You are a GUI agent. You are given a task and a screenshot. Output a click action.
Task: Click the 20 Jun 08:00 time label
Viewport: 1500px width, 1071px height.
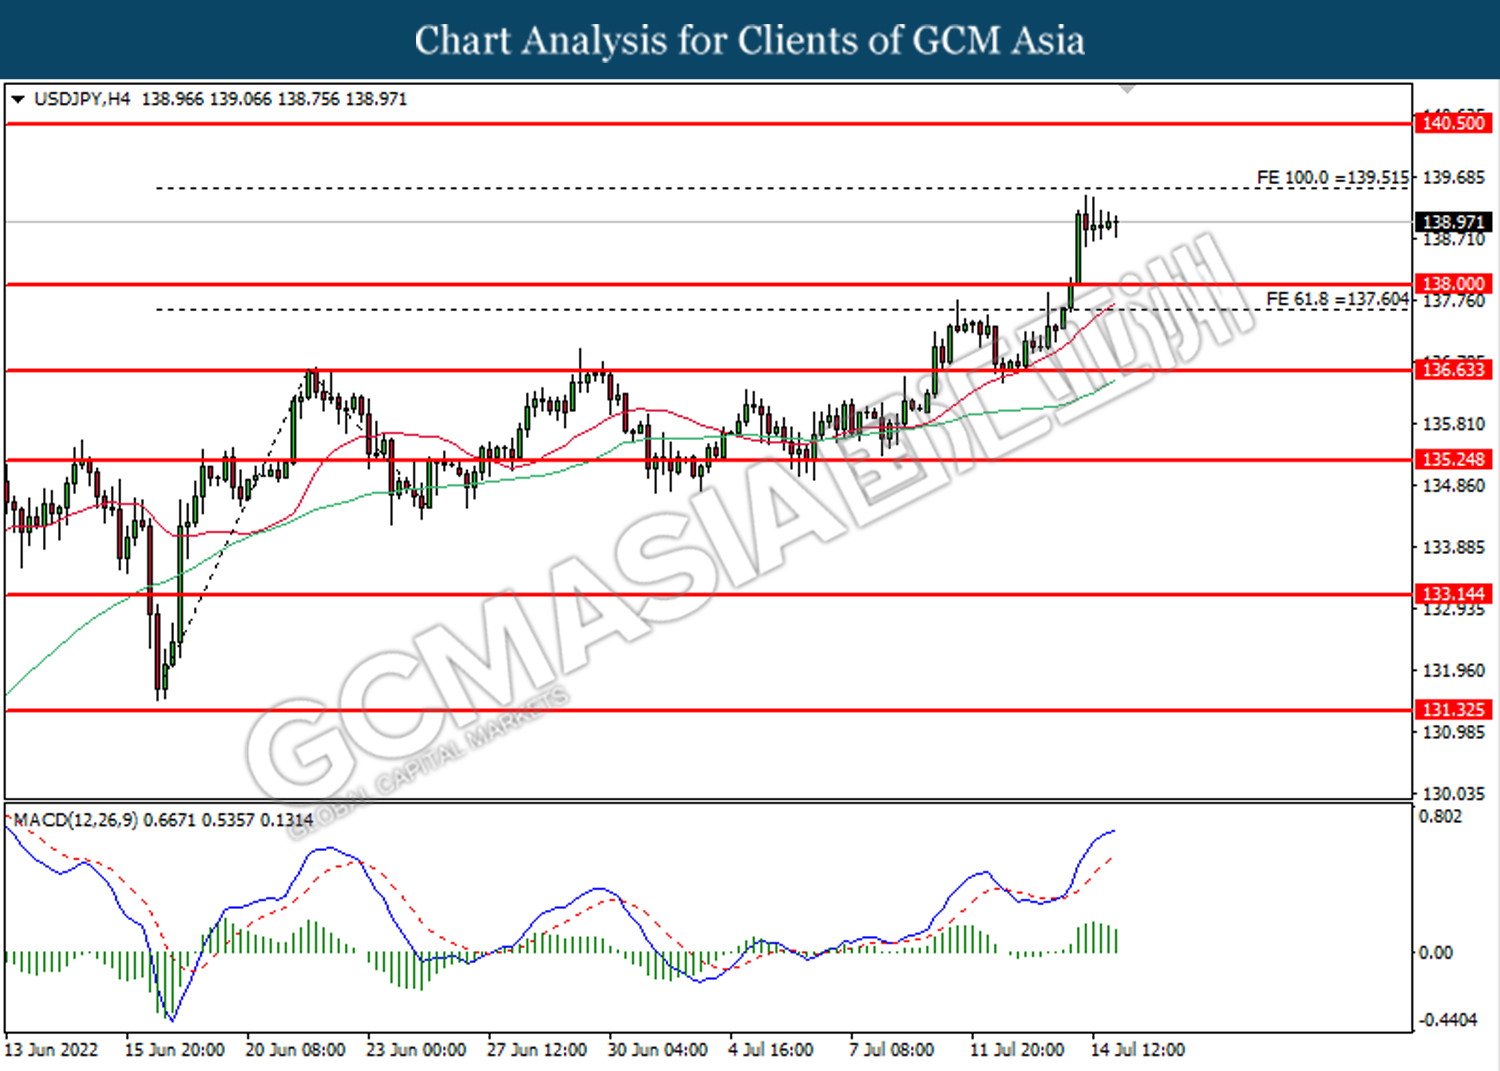pos(295,1050)
